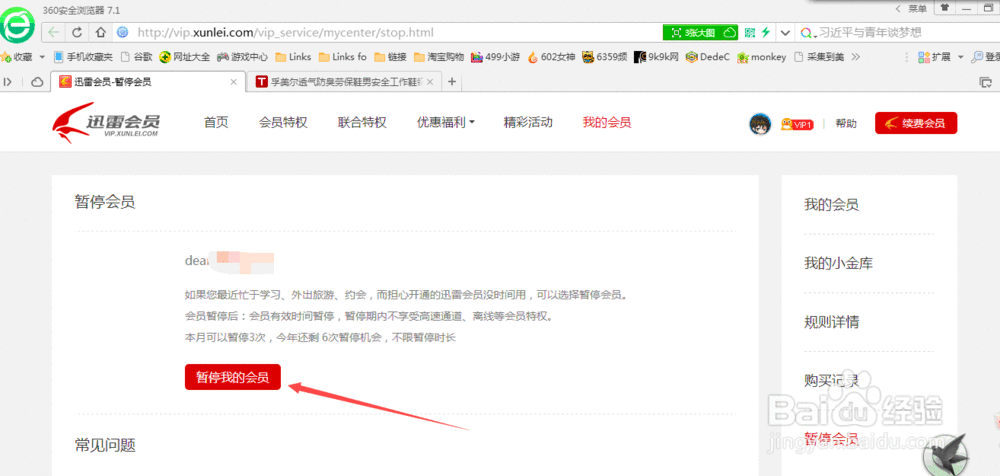This screenshot has height=476, width=1000.
Task: Click the cloud tabs icon in tab bar
Action: tap(37, 82)
